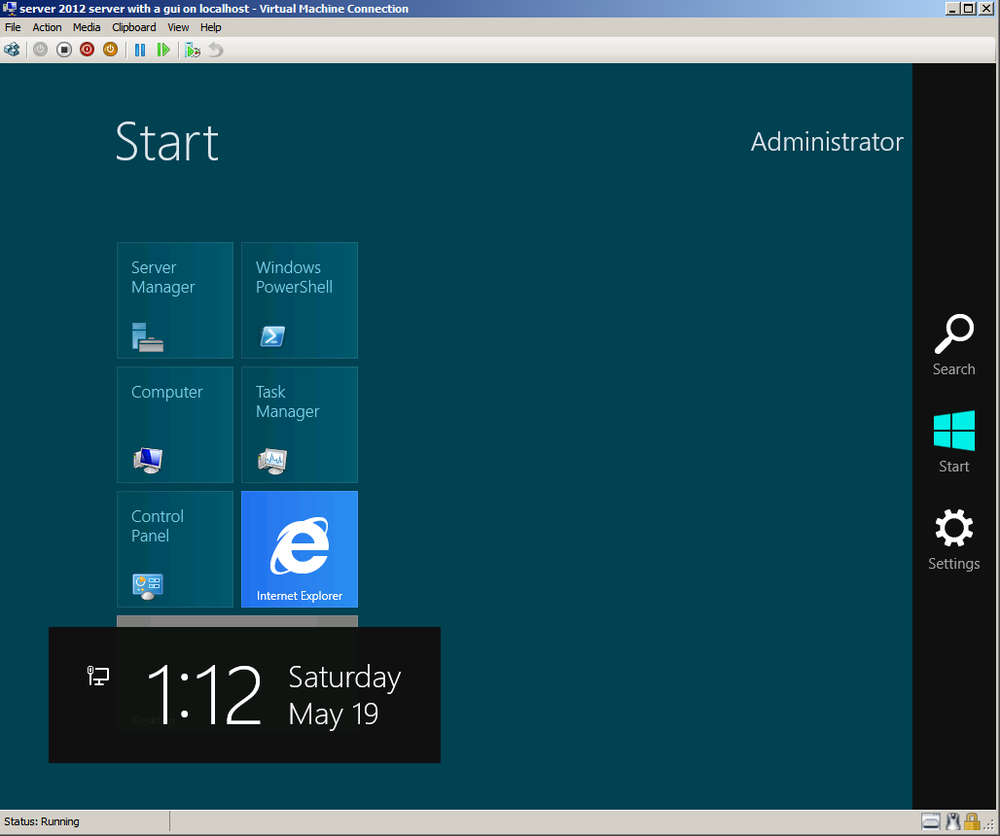Click the VM connection window title bar icon
1000x836 pixels.
[x=9, y=8]
